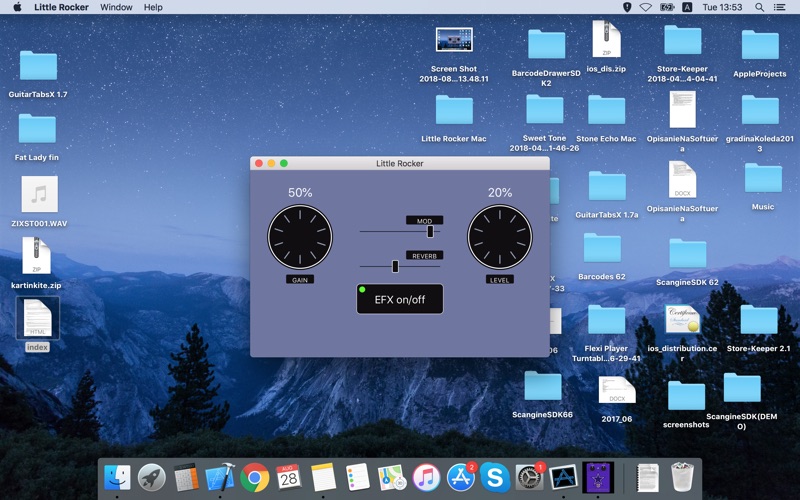The width and height of the screenshot is (800, 500).
Task: Click Little Rocker pedal icon in Dock
Action: click(598, 478)
